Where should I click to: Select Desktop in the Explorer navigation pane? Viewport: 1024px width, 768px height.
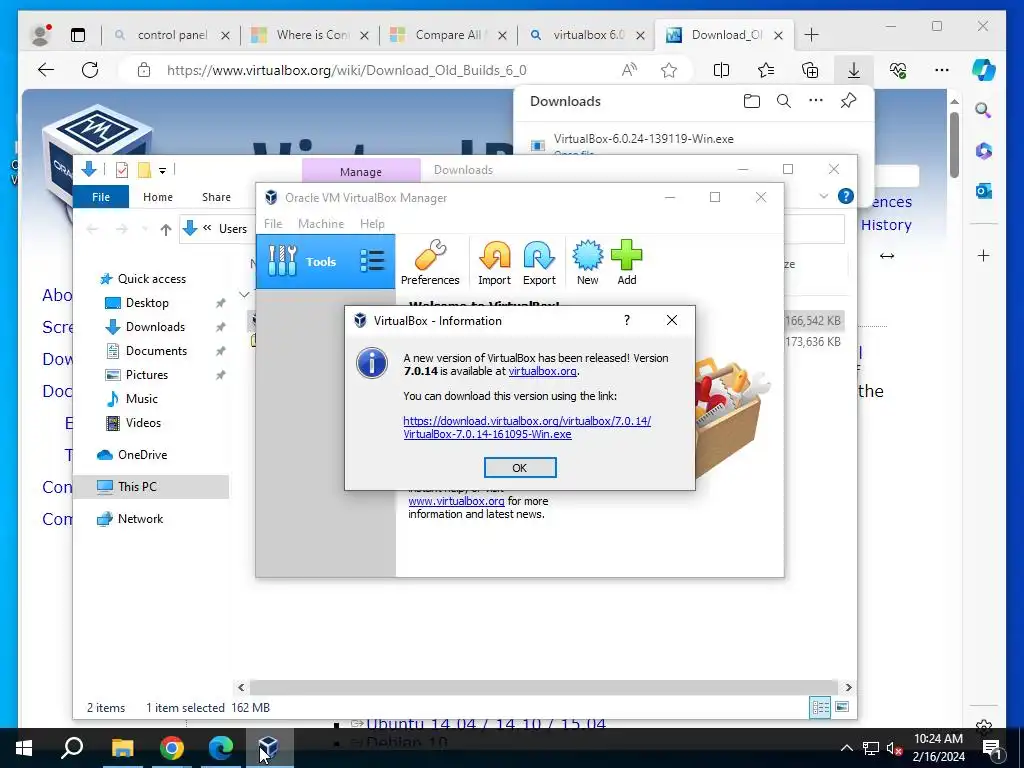coord(147,303)
